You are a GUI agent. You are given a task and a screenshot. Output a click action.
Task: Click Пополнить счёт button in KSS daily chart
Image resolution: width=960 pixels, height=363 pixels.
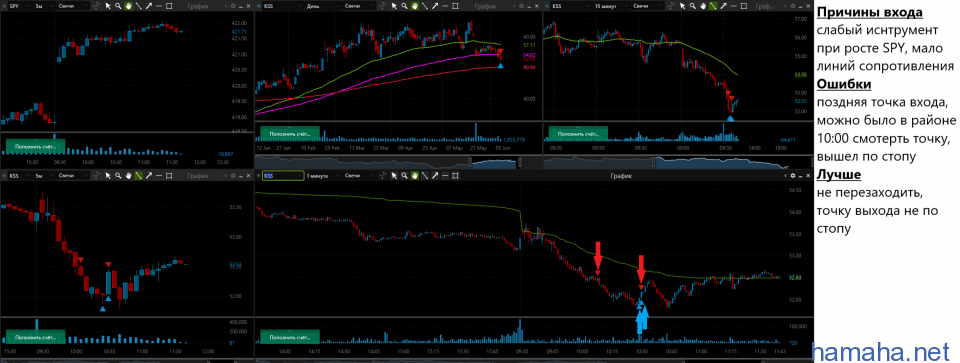290,133
